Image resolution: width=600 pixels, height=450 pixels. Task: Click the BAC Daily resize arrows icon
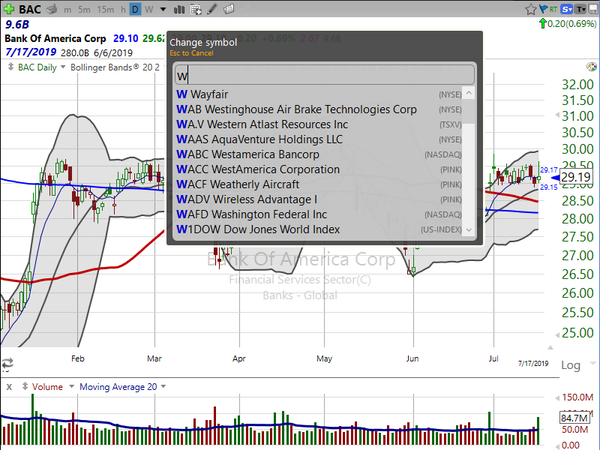[10, 68]
